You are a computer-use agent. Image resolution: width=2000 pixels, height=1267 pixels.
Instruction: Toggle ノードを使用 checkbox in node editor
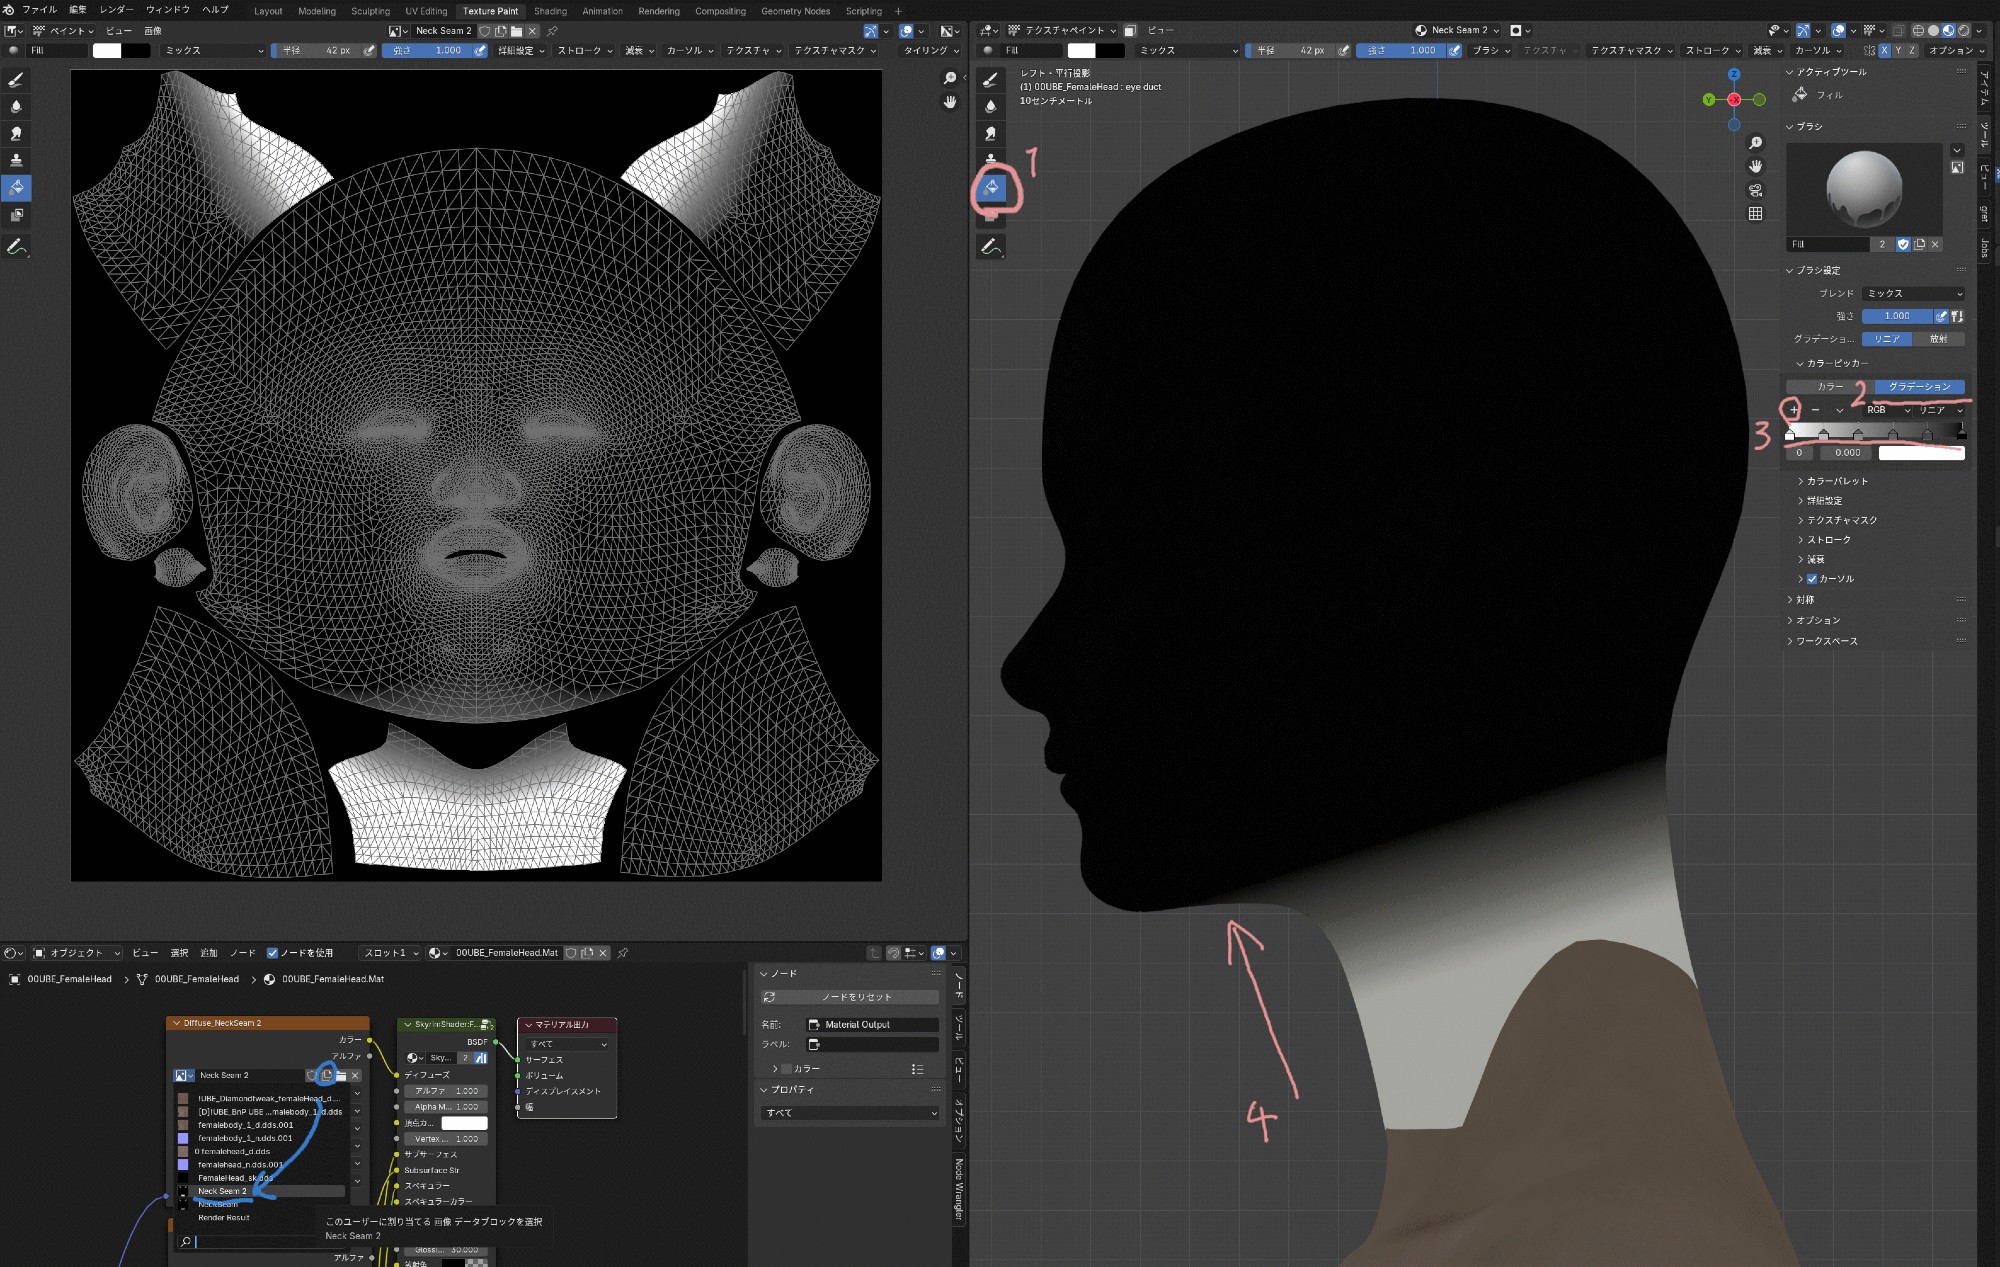[272, 953]
